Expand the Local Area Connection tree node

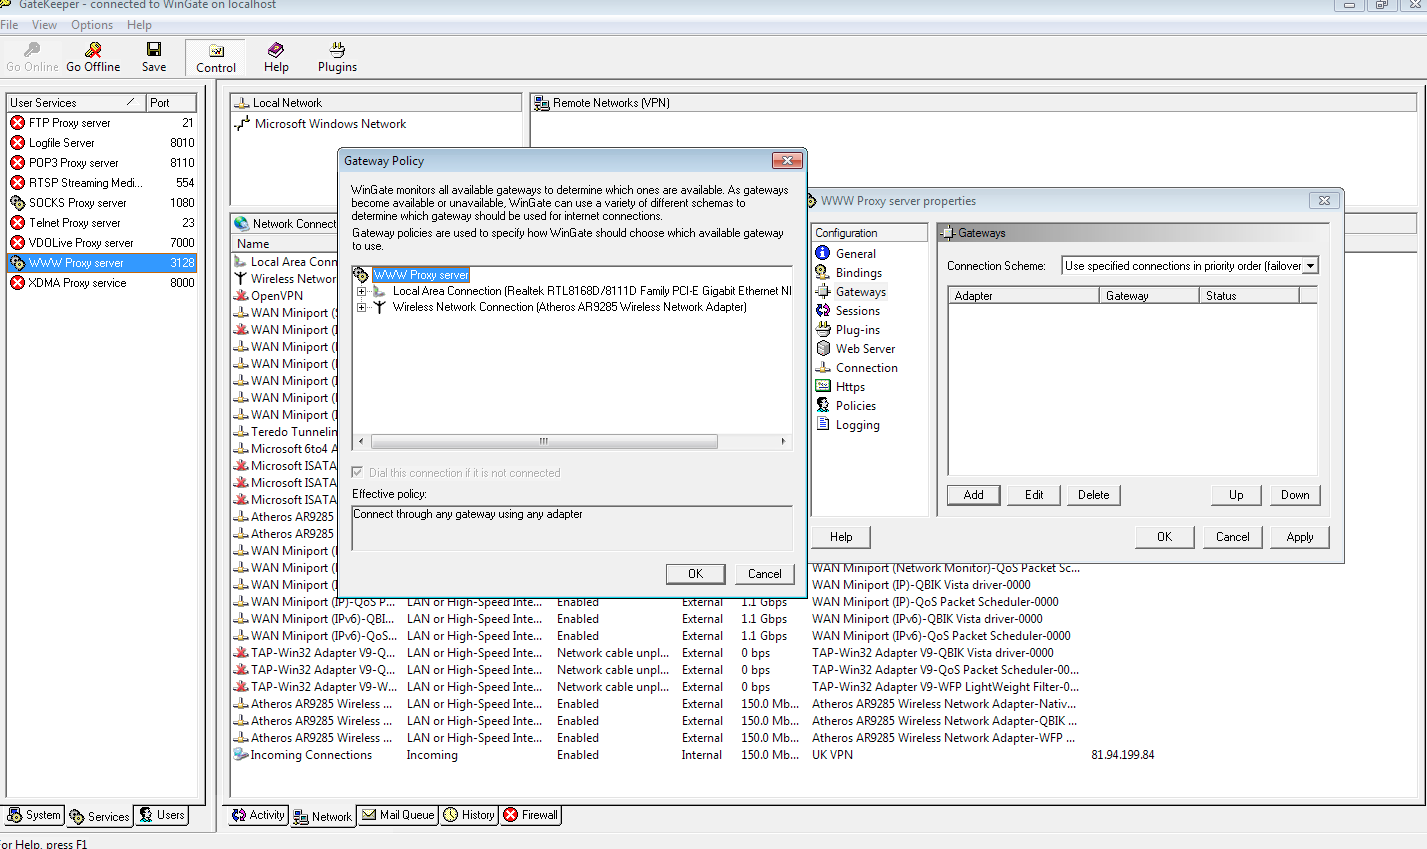361,291
